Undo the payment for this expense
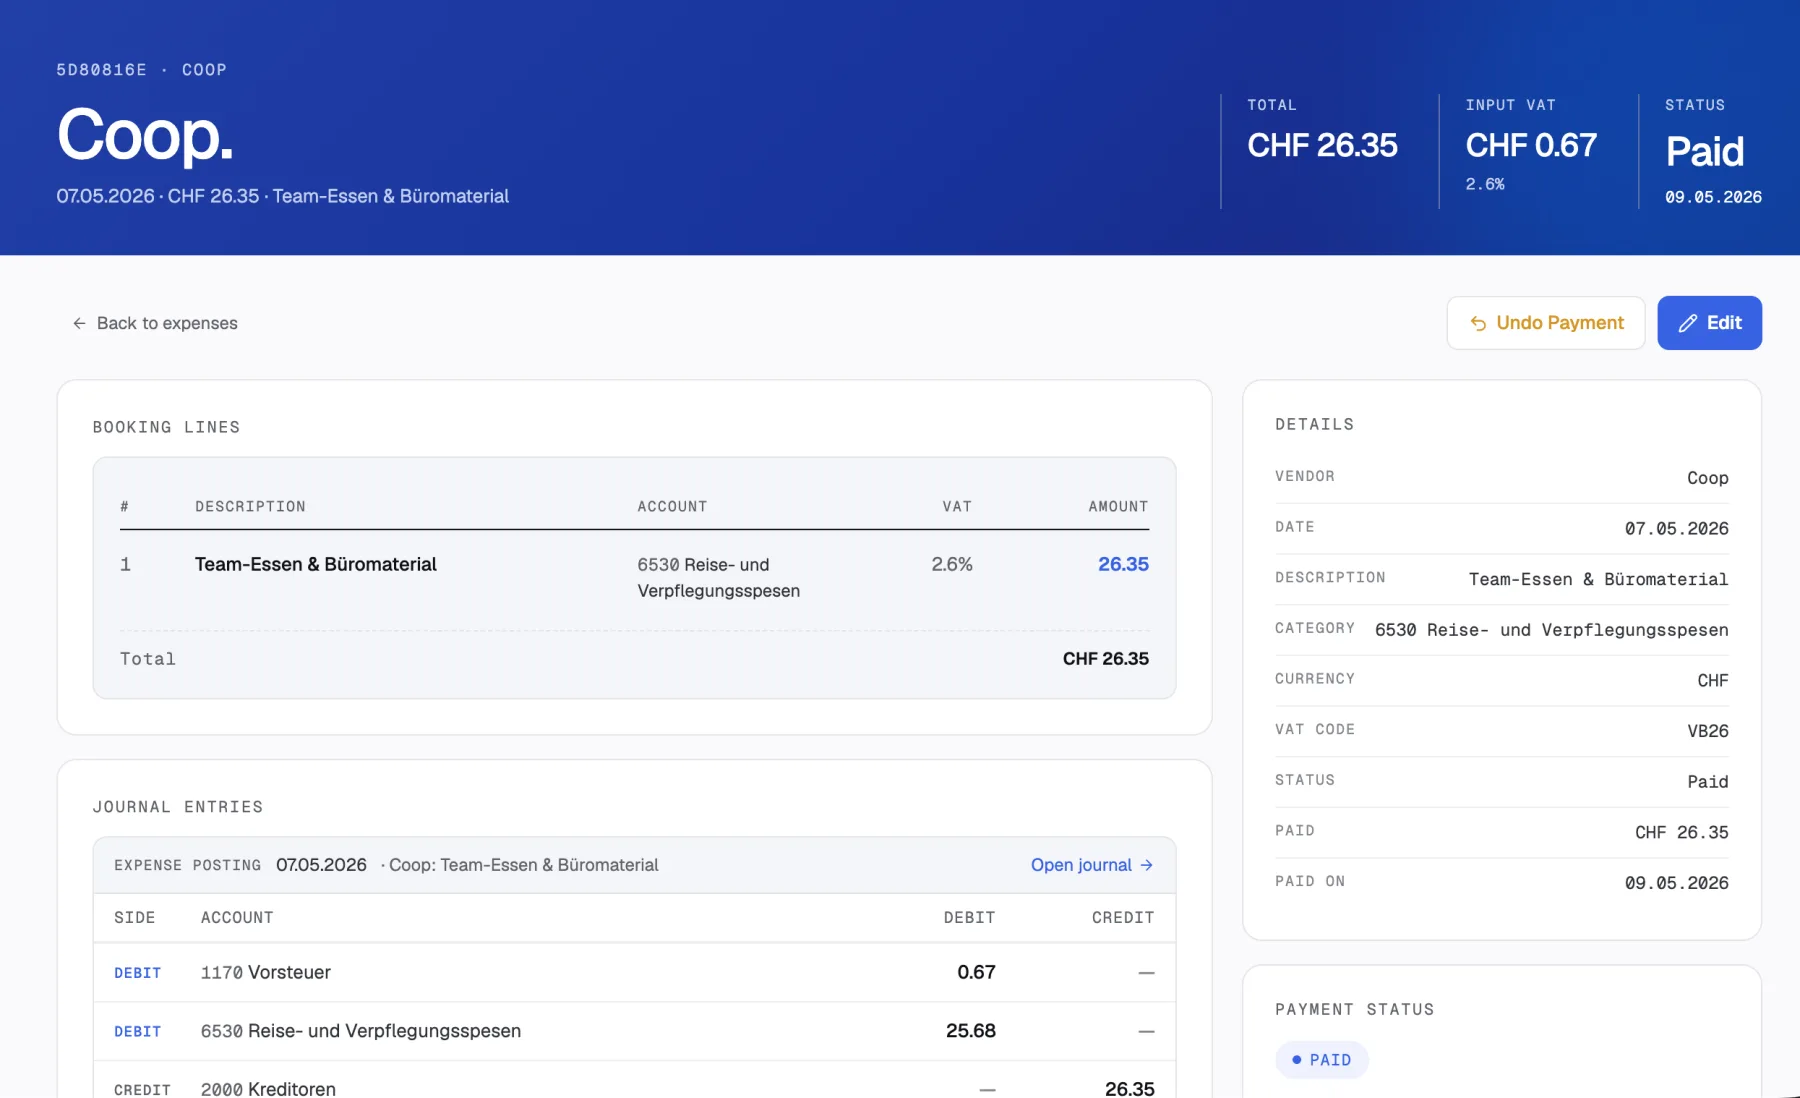 click(x=1546, y=323)
